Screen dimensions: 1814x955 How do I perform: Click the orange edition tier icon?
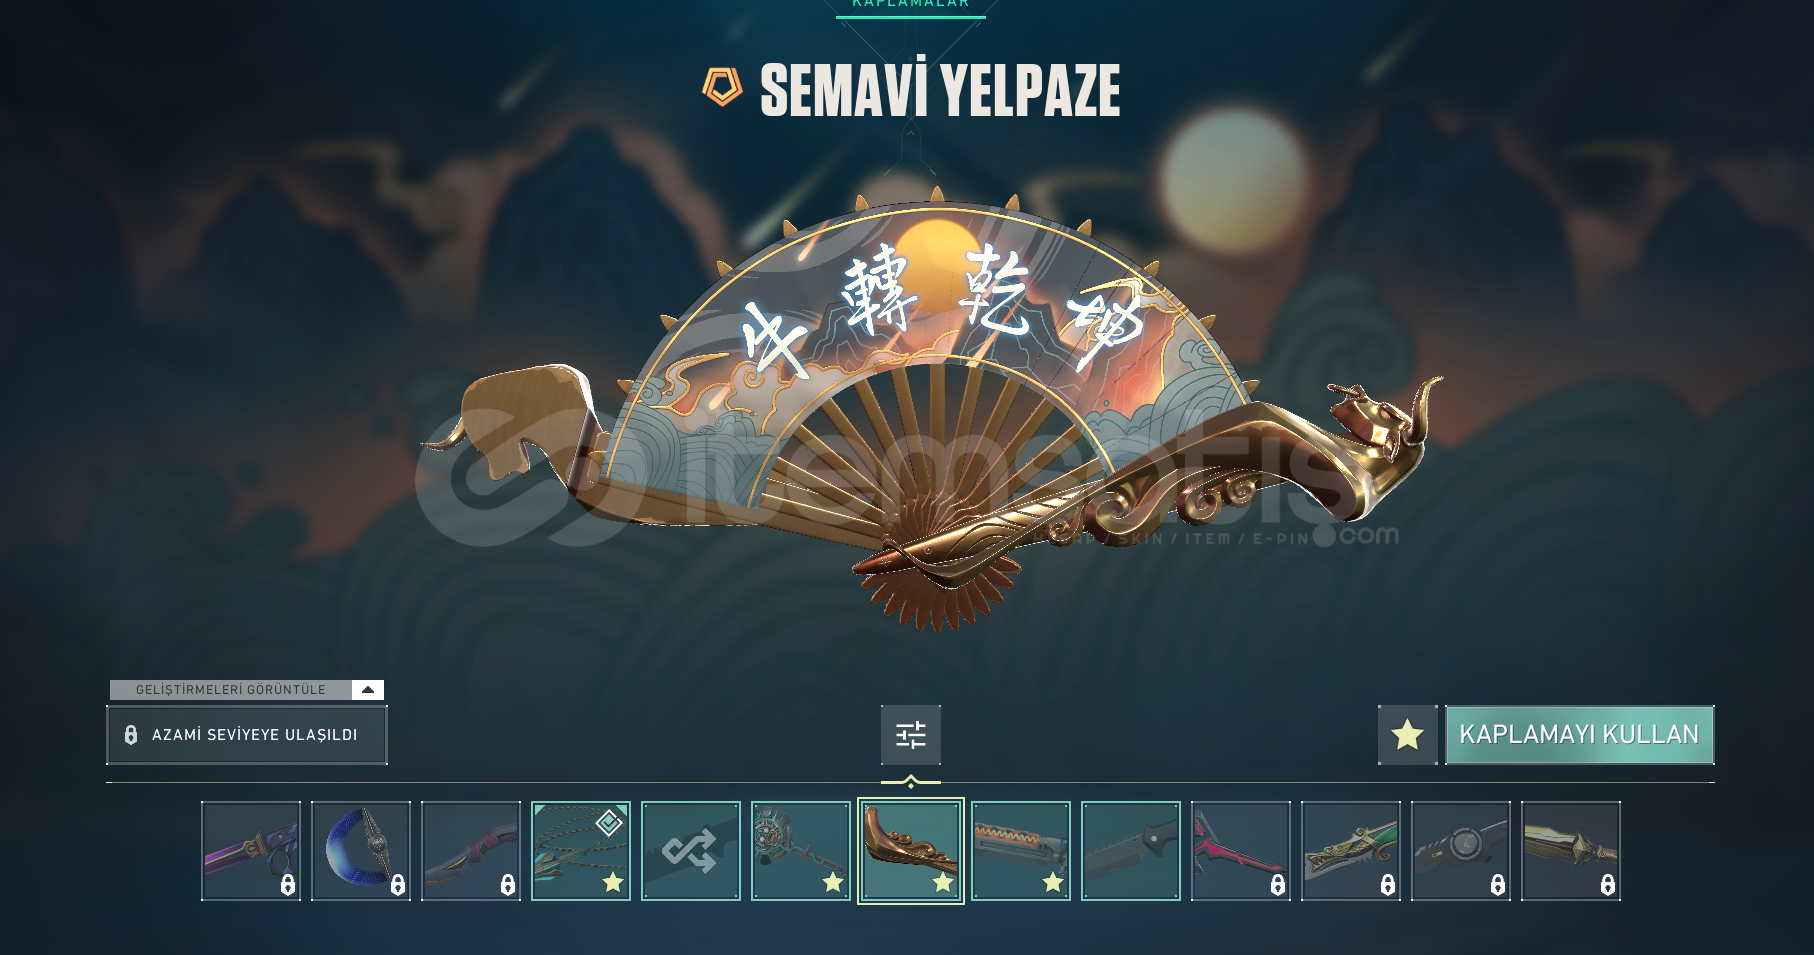[722, 88]
